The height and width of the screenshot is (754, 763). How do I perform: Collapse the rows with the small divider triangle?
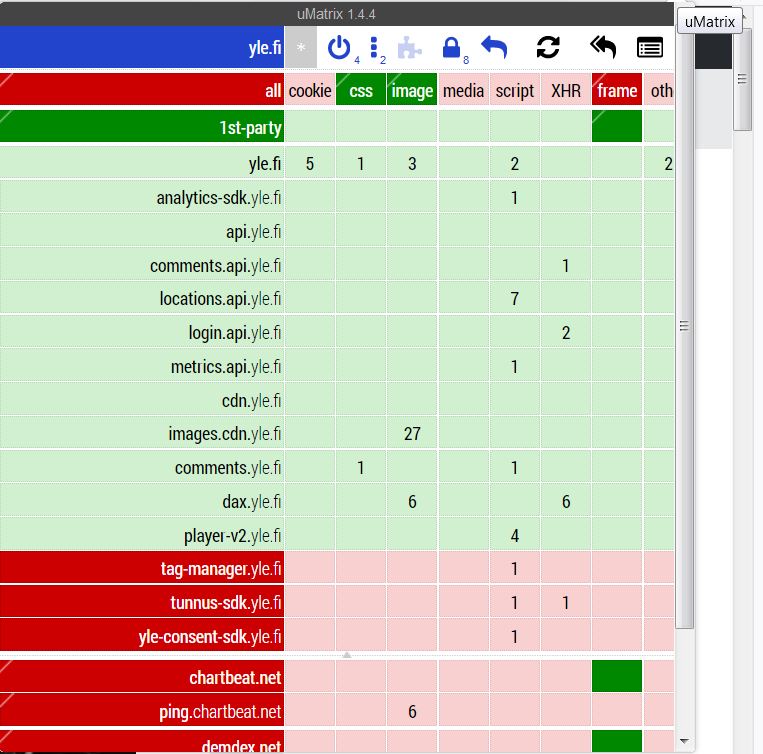[x=346, y=655]
